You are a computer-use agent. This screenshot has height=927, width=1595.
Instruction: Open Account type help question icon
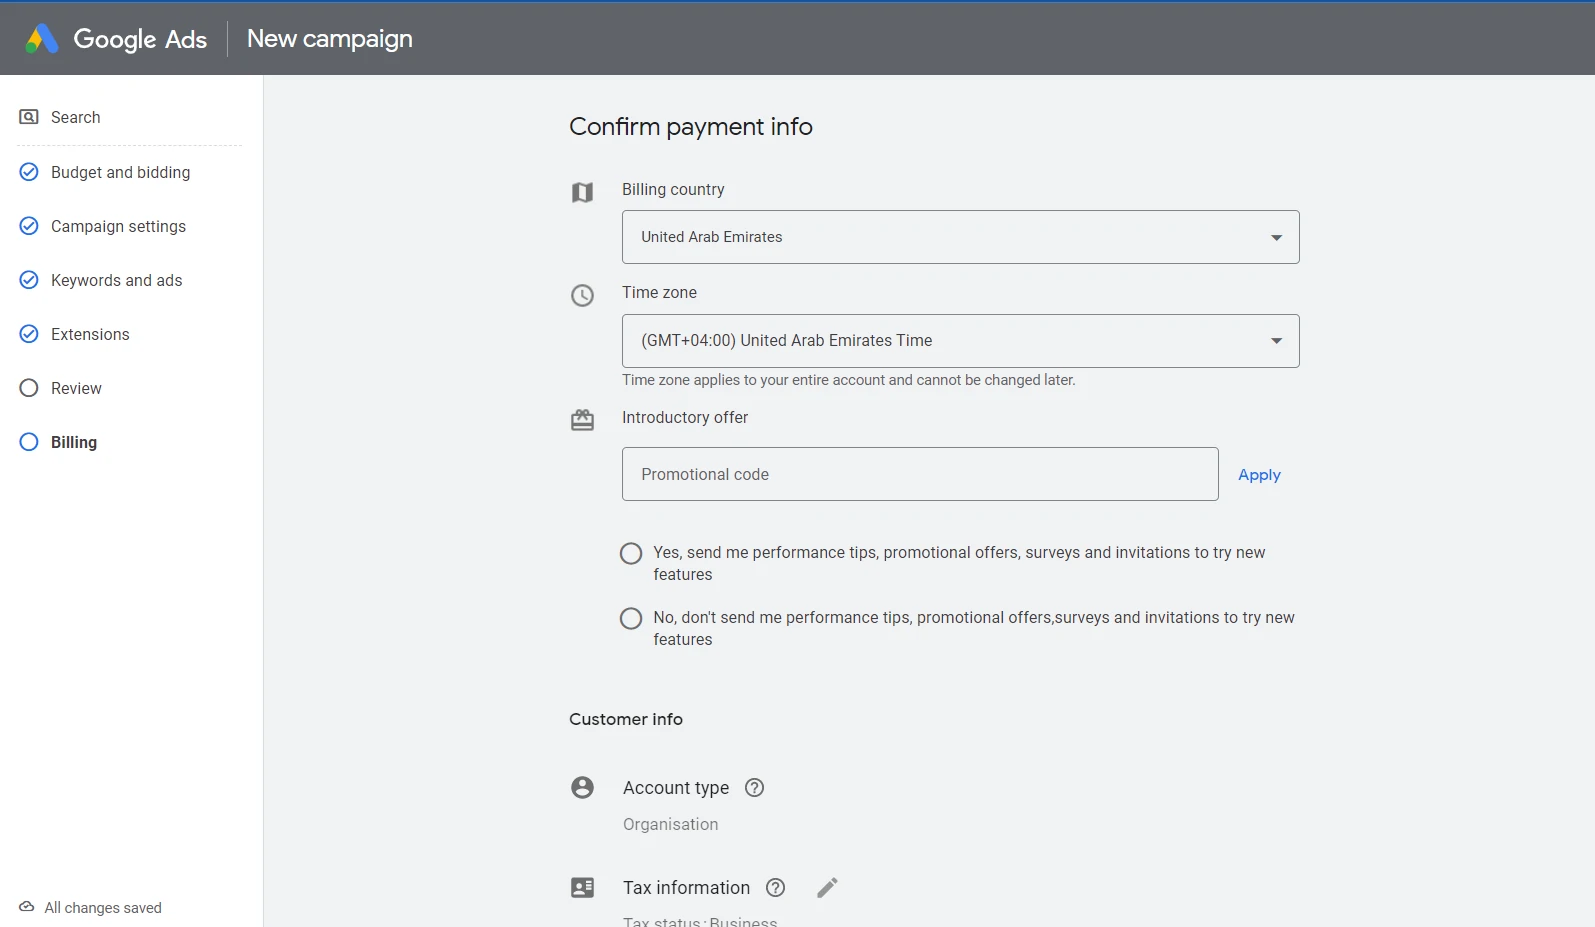pos(755,788)
